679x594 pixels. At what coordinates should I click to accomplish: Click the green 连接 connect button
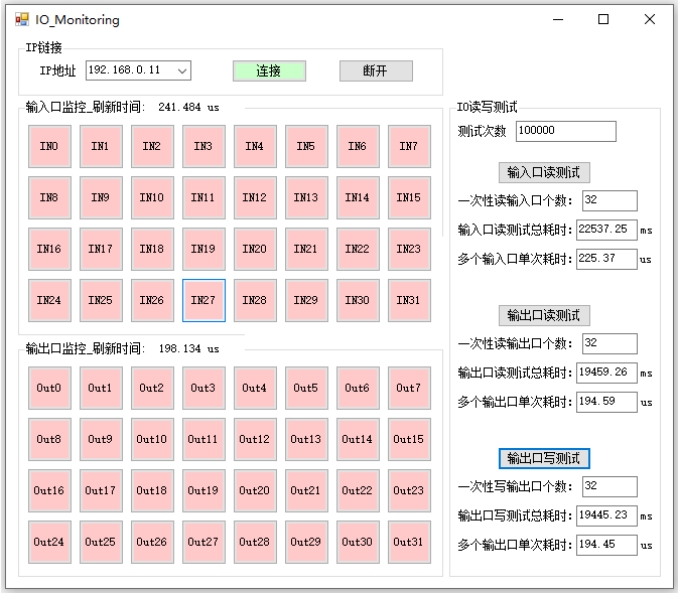[269, 71]
